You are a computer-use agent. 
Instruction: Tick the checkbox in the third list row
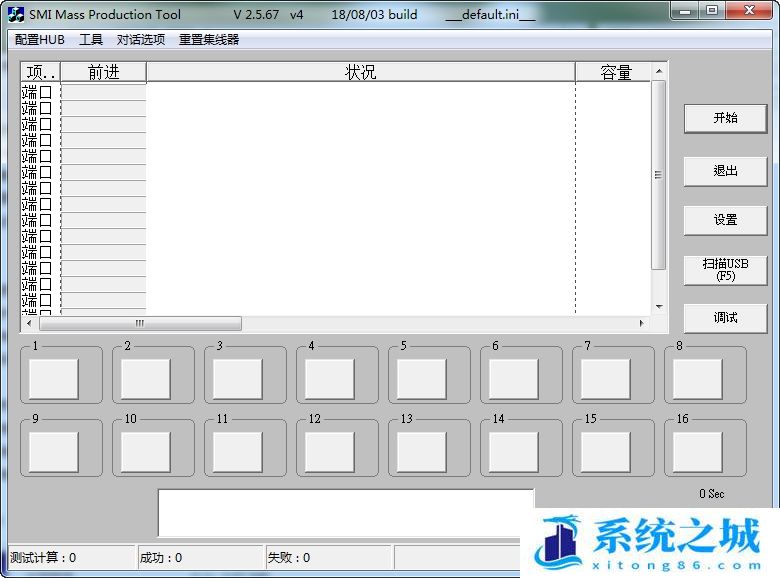[45, 124]
